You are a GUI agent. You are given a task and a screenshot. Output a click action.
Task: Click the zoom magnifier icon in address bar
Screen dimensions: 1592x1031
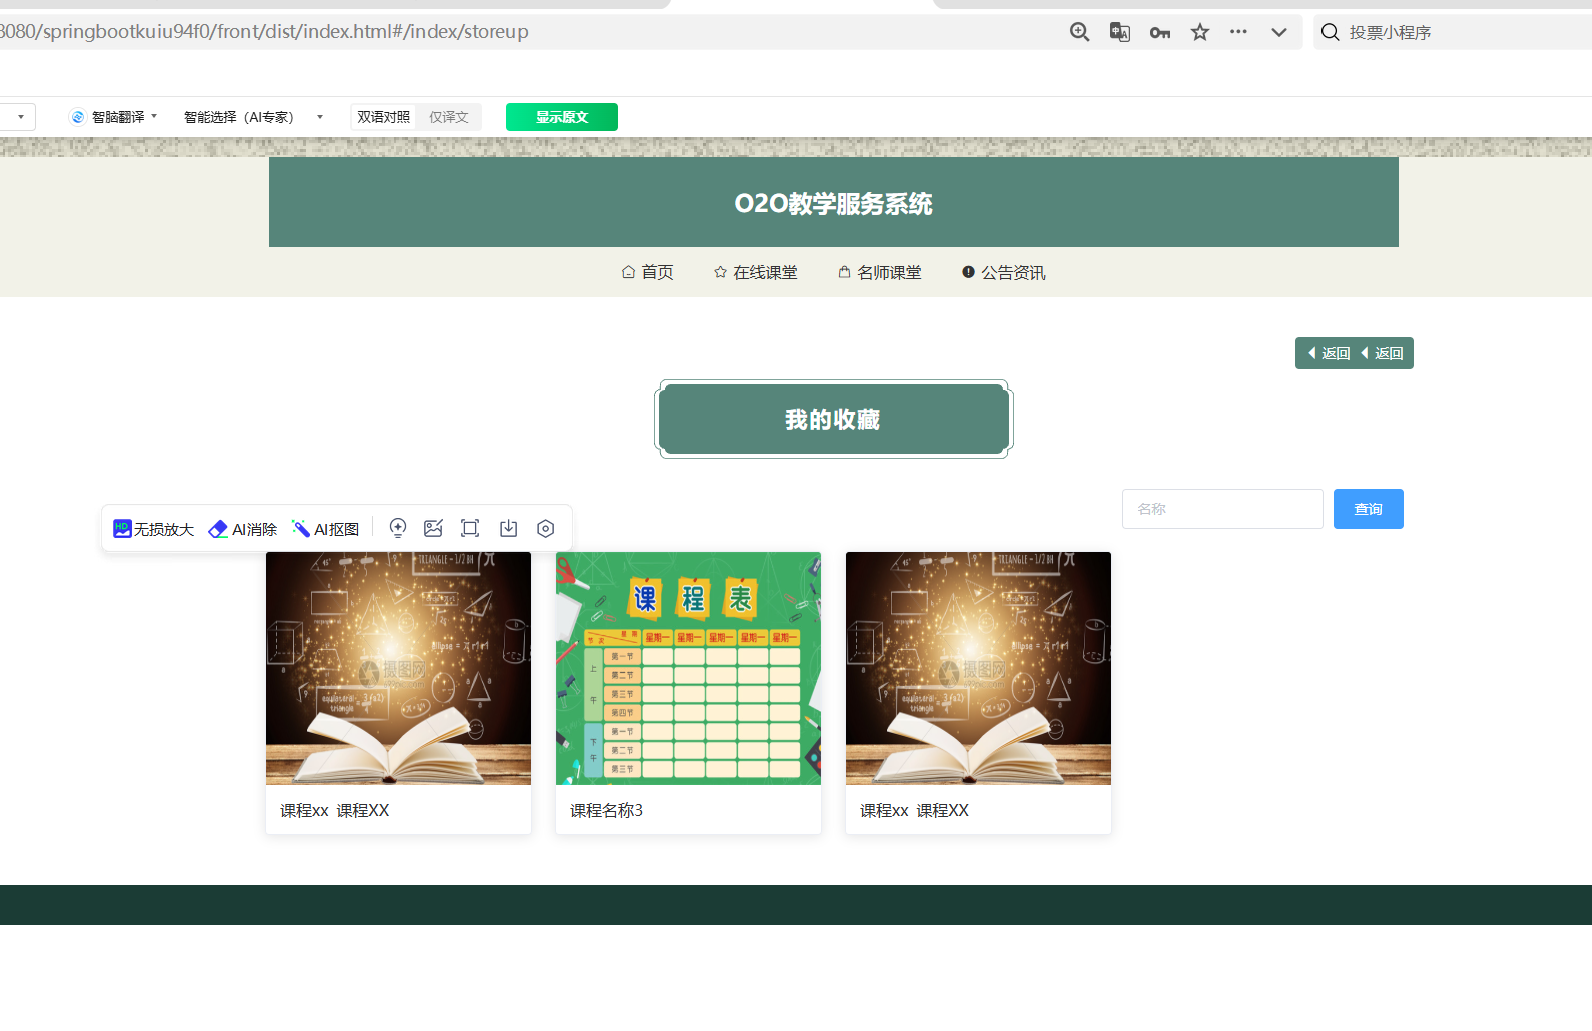1079,32
